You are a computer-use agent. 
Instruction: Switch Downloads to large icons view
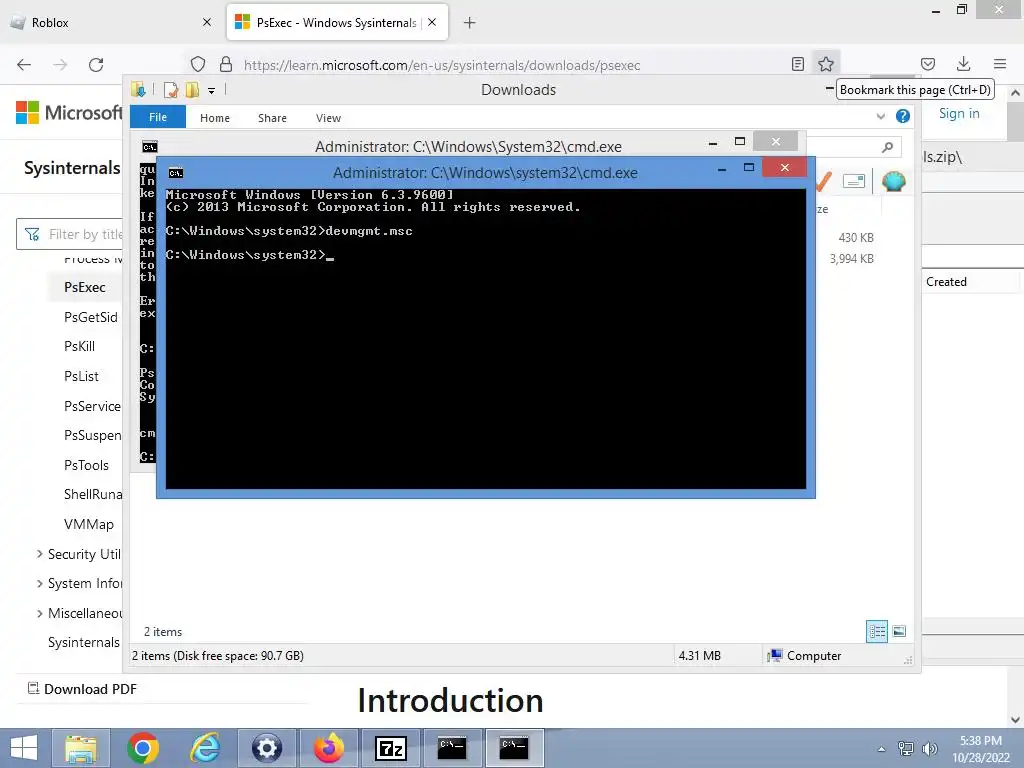tap(899, 631)
